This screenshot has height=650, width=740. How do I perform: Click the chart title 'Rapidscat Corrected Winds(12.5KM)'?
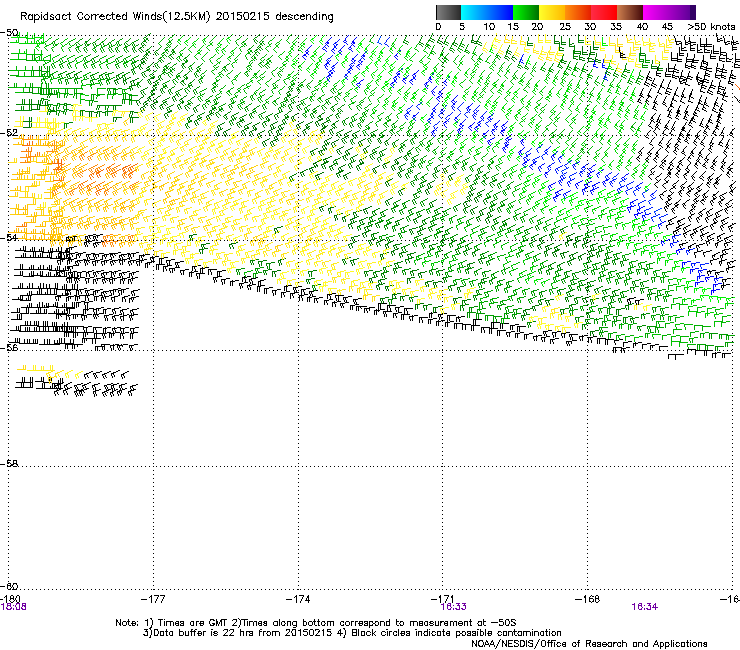point(115,17)
